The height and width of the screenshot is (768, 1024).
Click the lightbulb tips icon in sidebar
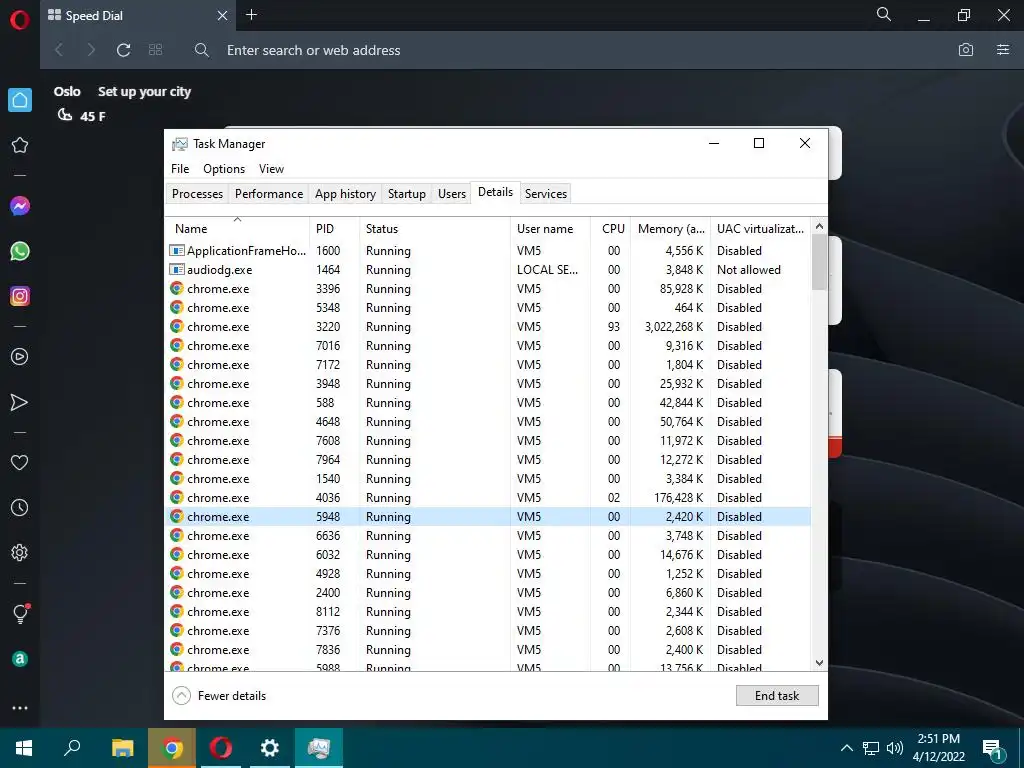click(21, 613)
